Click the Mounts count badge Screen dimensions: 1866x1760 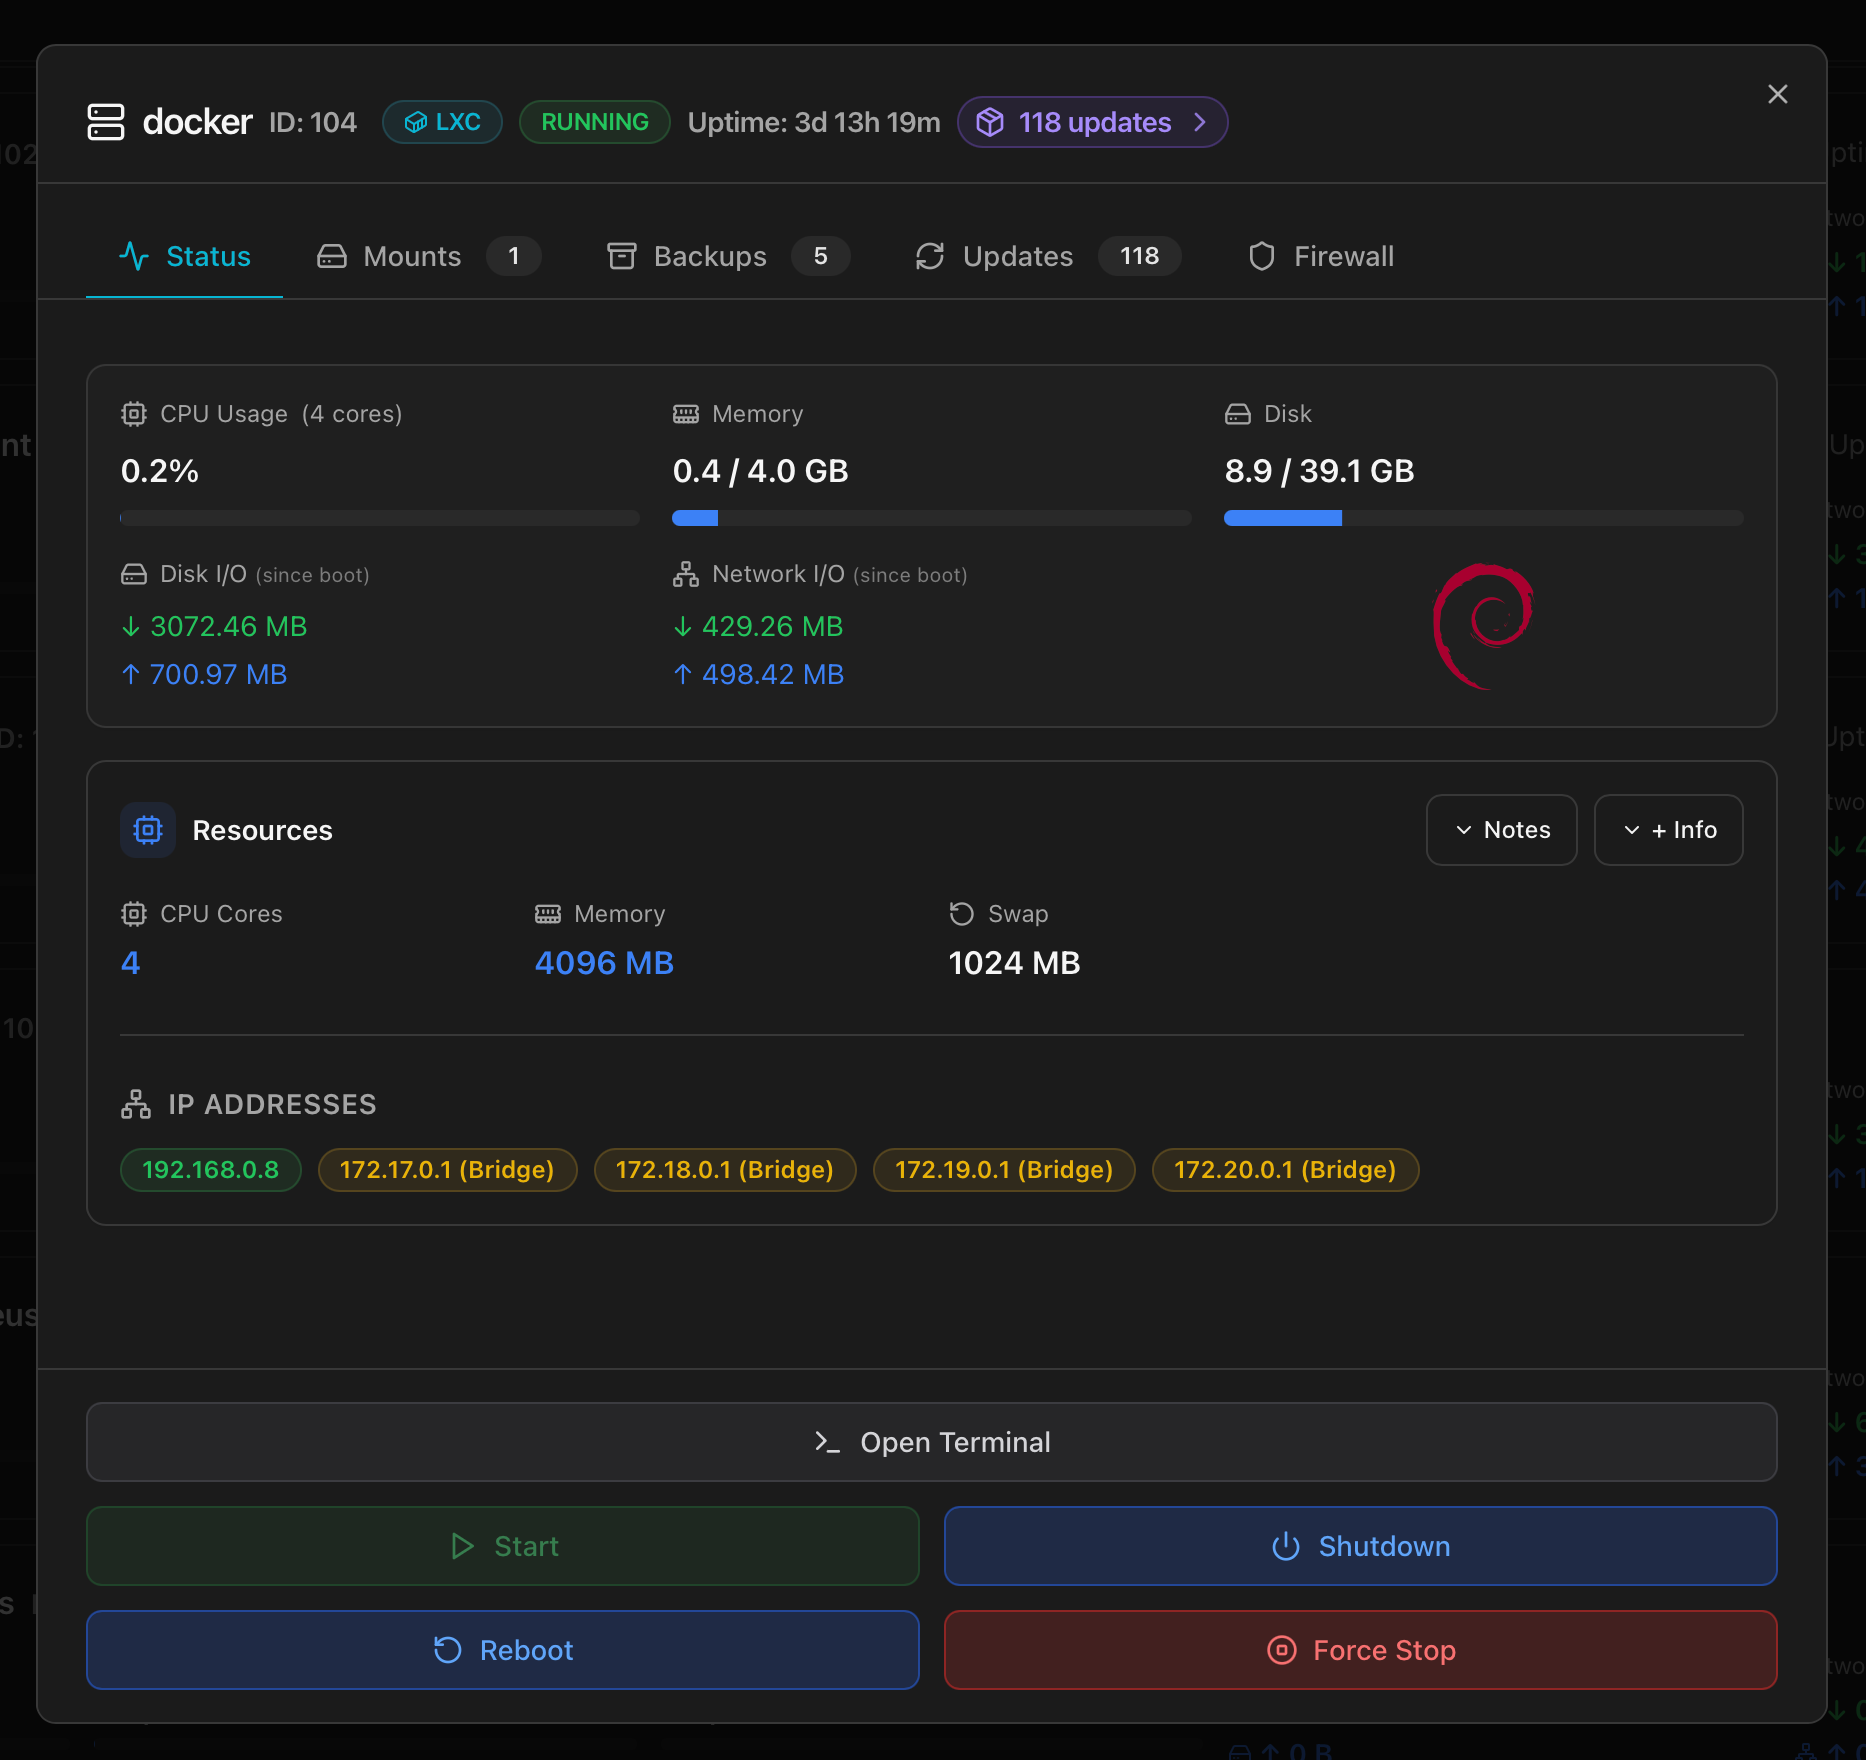(x=514, y=256)
